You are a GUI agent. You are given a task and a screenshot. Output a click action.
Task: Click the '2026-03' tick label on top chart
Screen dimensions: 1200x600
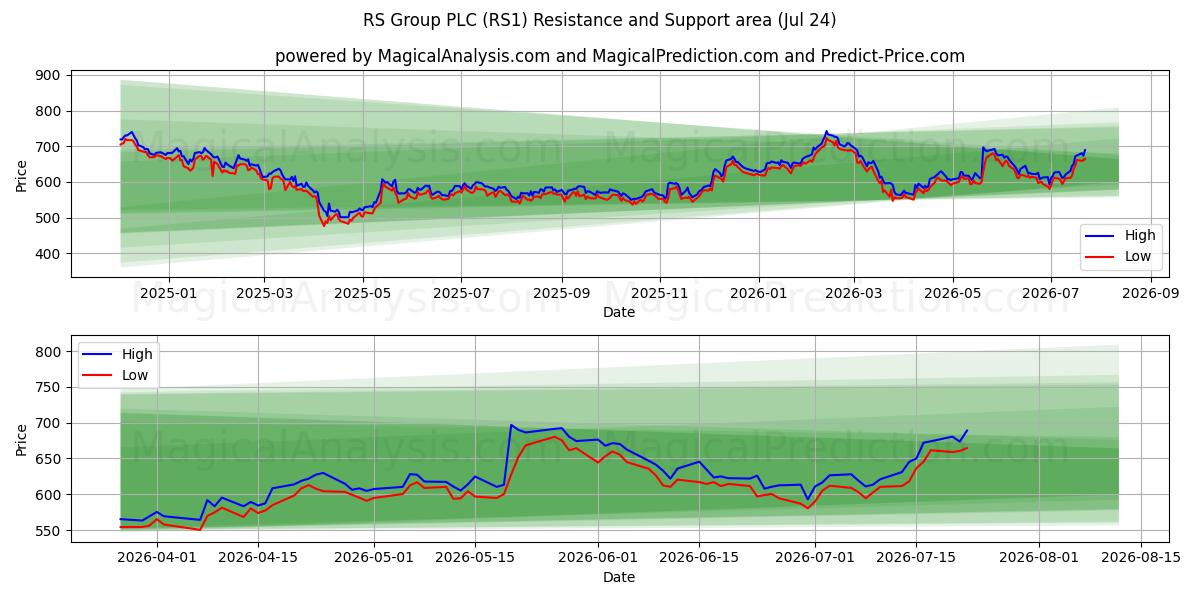tap(854, 294)
